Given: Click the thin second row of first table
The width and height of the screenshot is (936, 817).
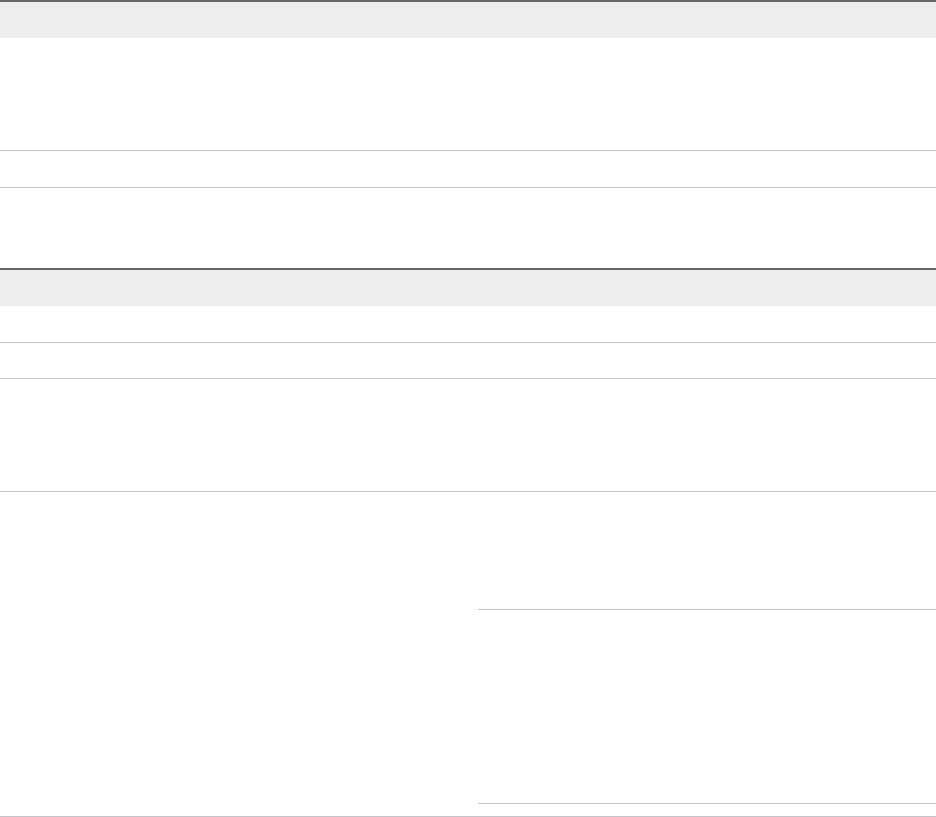Looking at the screenshot, I should click(468, 169).
